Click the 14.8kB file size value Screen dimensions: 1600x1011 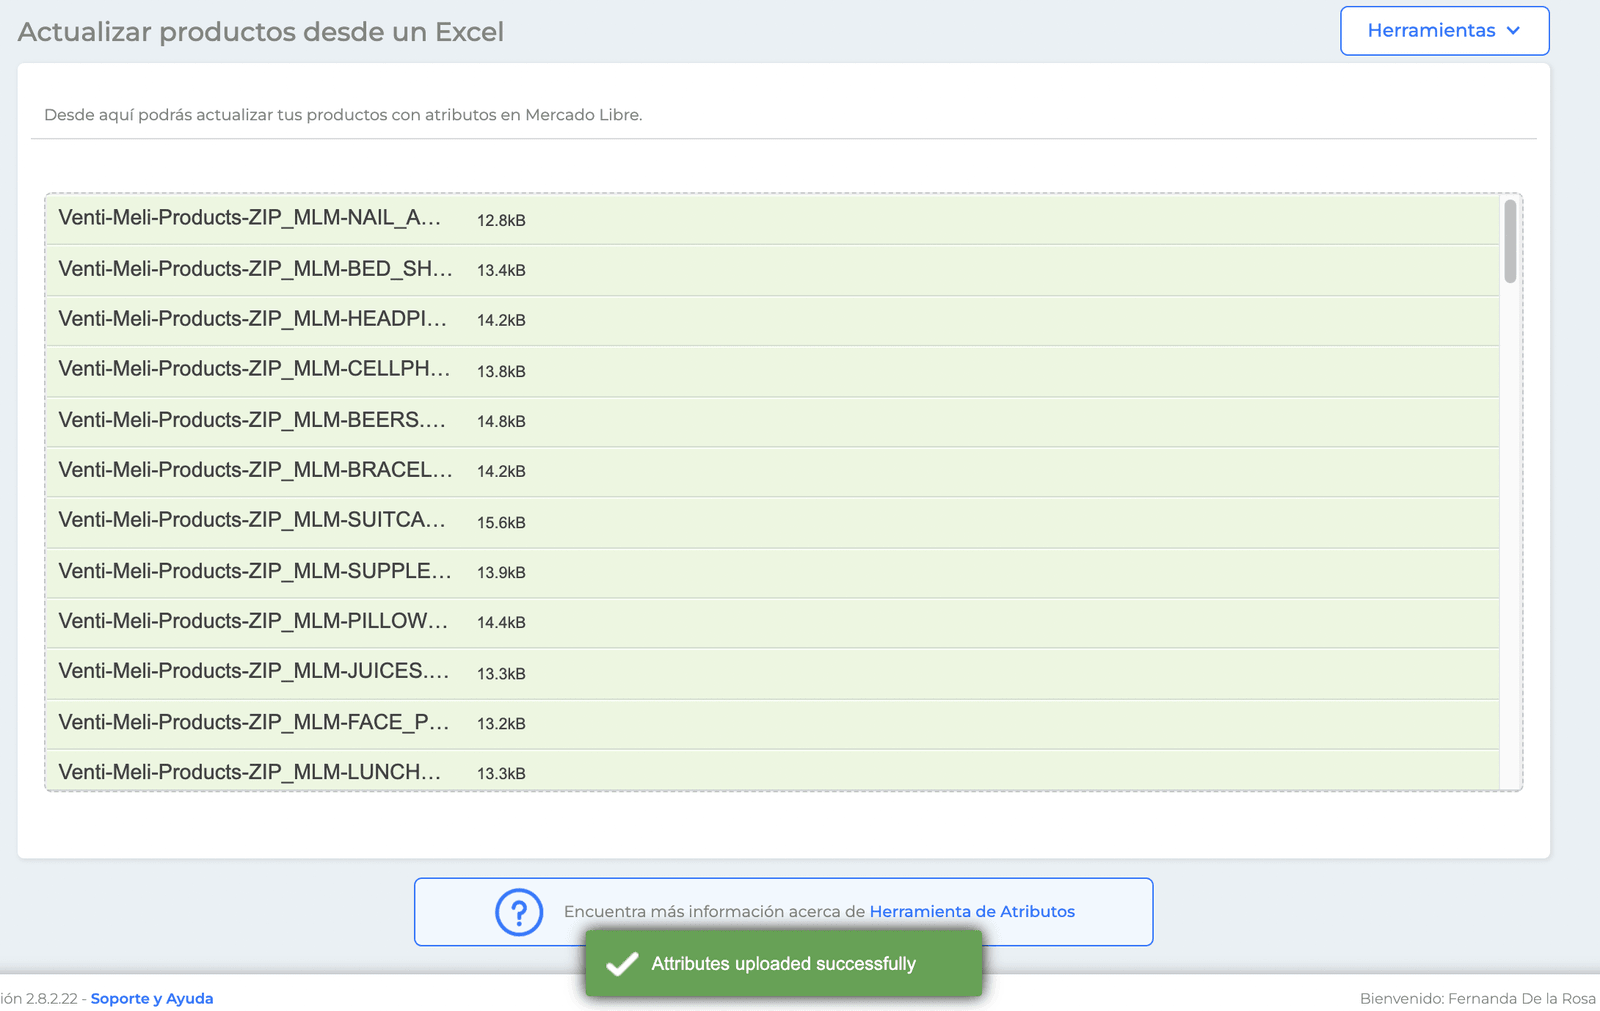501,422
